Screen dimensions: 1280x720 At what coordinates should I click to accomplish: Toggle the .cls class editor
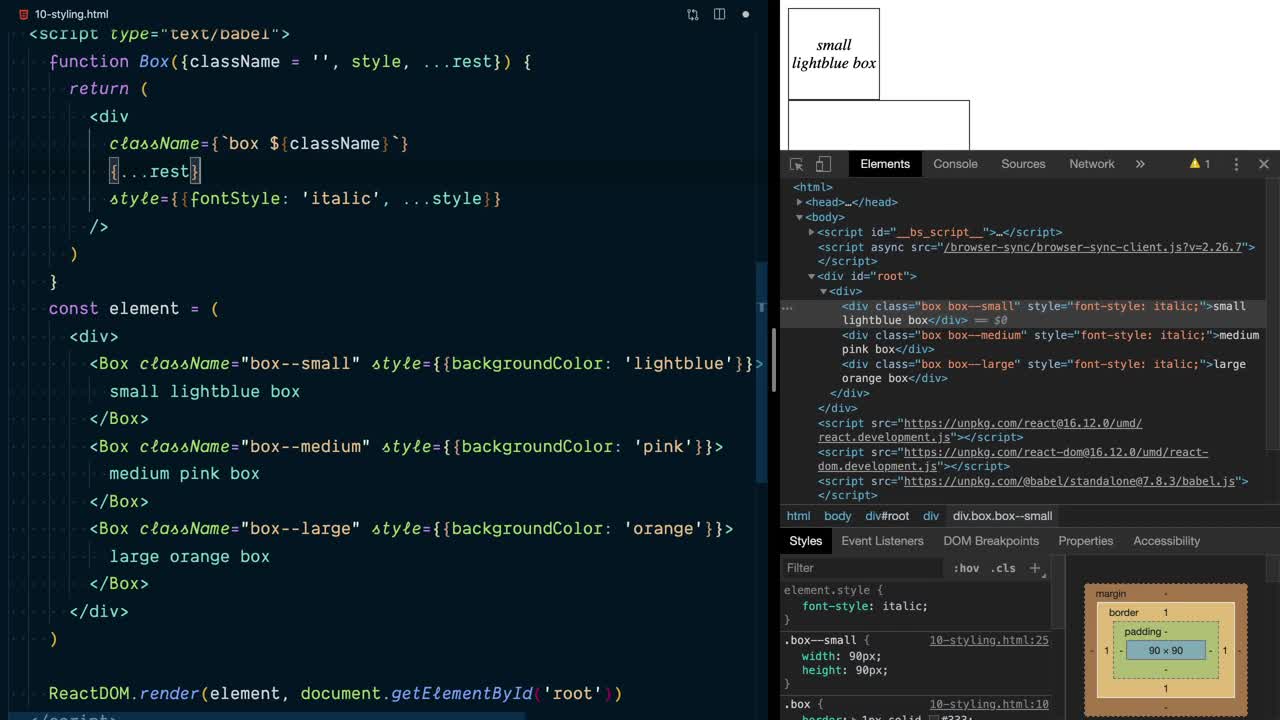coord(1003,568)
